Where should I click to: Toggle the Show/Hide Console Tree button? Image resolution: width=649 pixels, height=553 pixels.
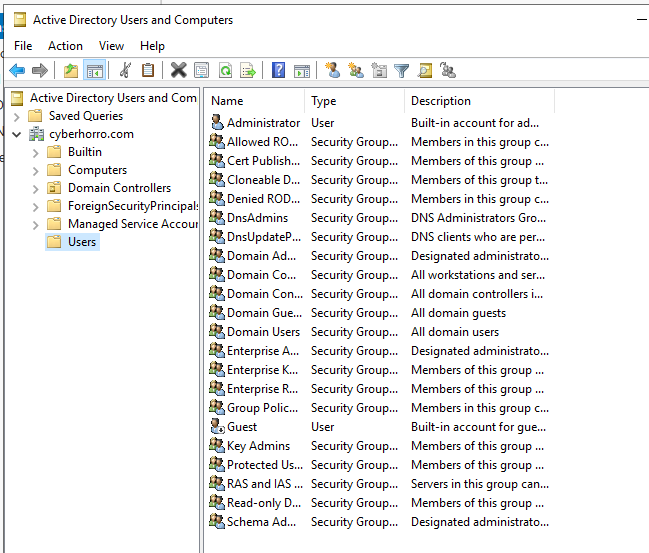(95, 70)
